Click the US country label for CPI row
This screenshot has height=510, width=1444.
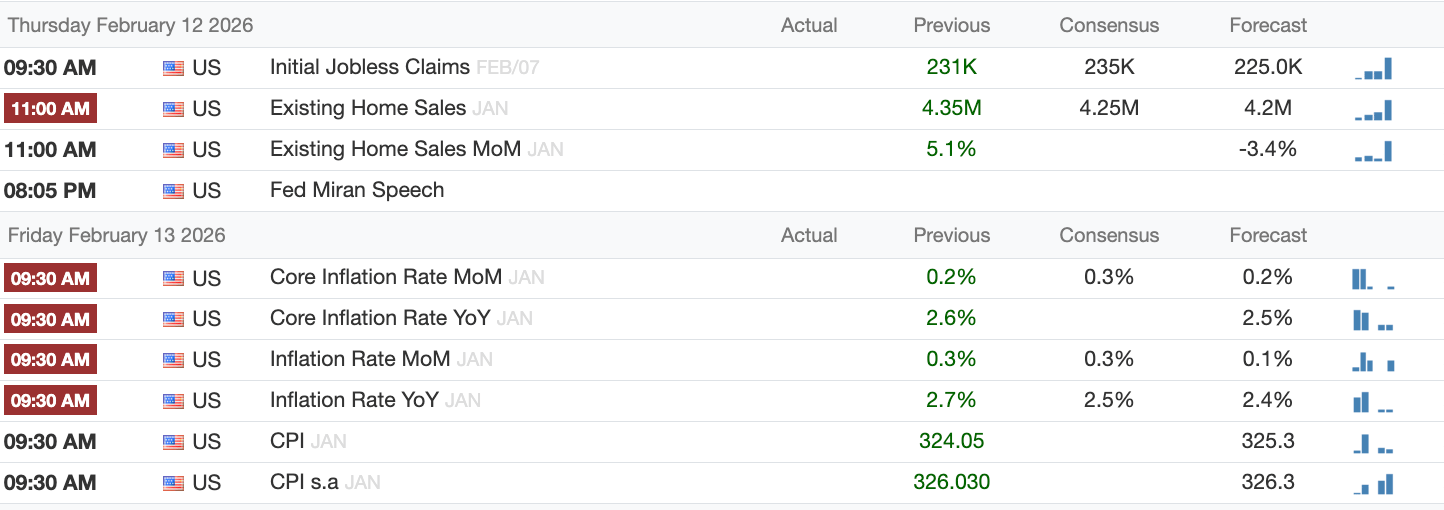coord(206,441)
